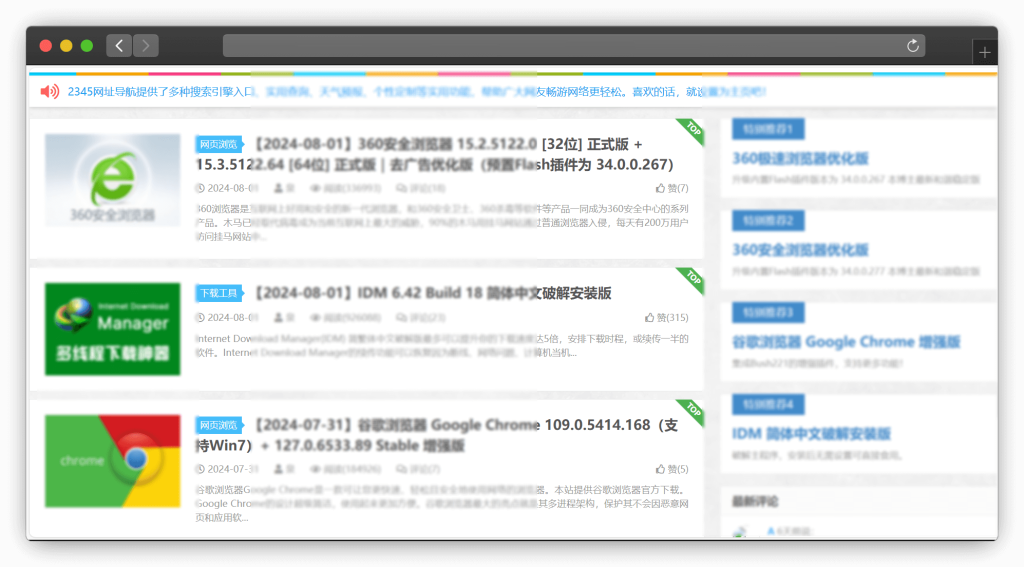
Task: Click the blue badge above 谷歌浏览器 Google Chrome 增强版
Action: (768, 312)
